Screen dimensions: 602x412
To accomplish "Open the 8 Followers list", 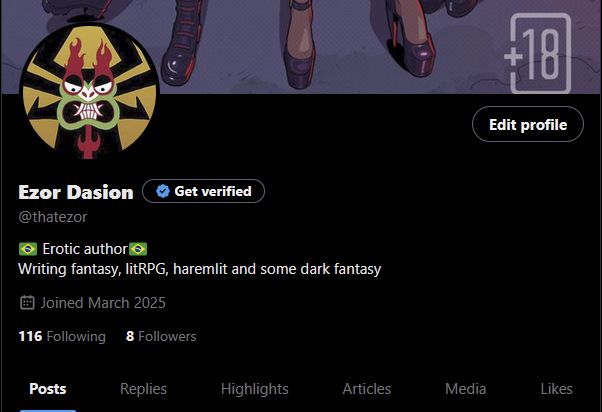I will (x=161, y=336).
